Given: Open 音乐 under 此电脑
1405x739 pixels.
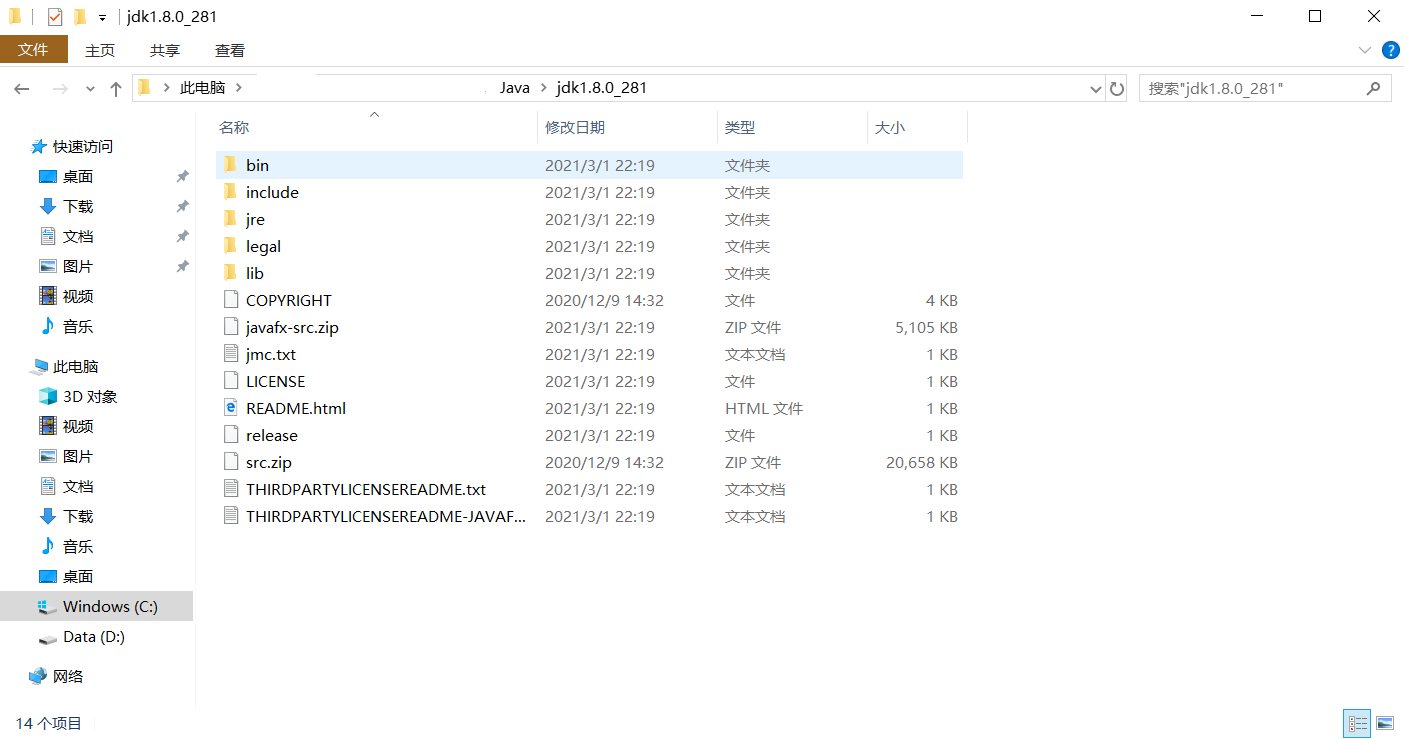Looking at the screenshot, I should pos(77,547).
